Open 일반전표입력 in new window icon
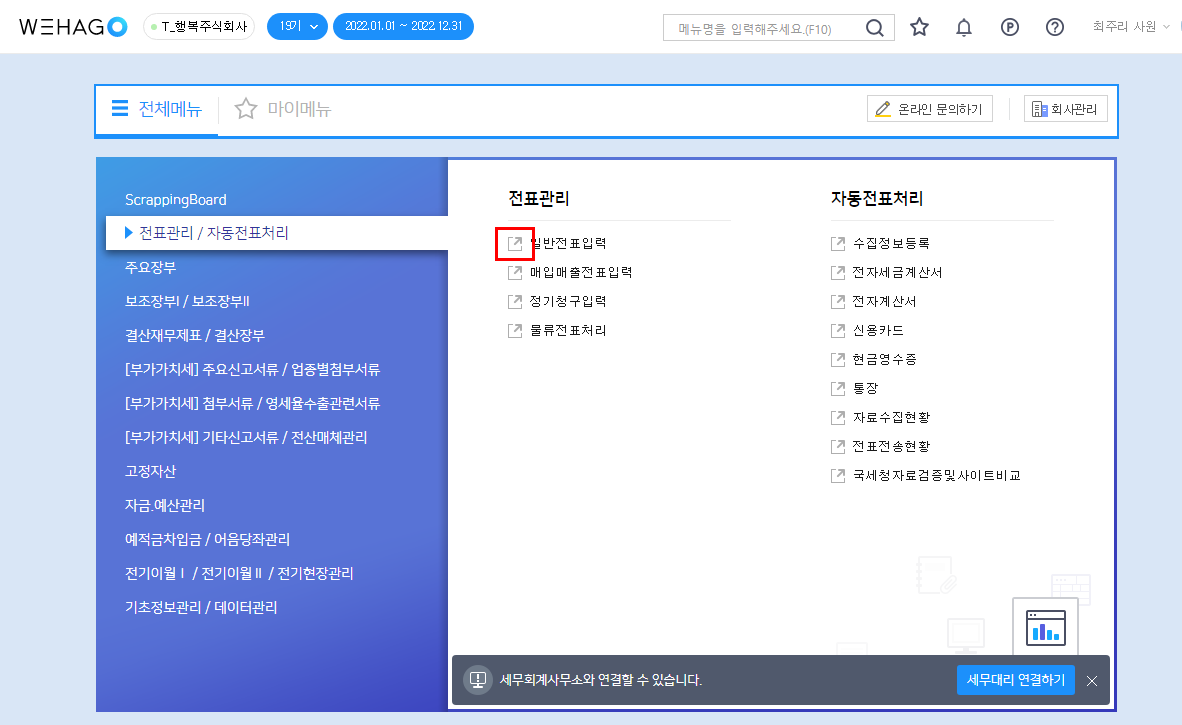1182x725 pixels. (x=515, y=243)
